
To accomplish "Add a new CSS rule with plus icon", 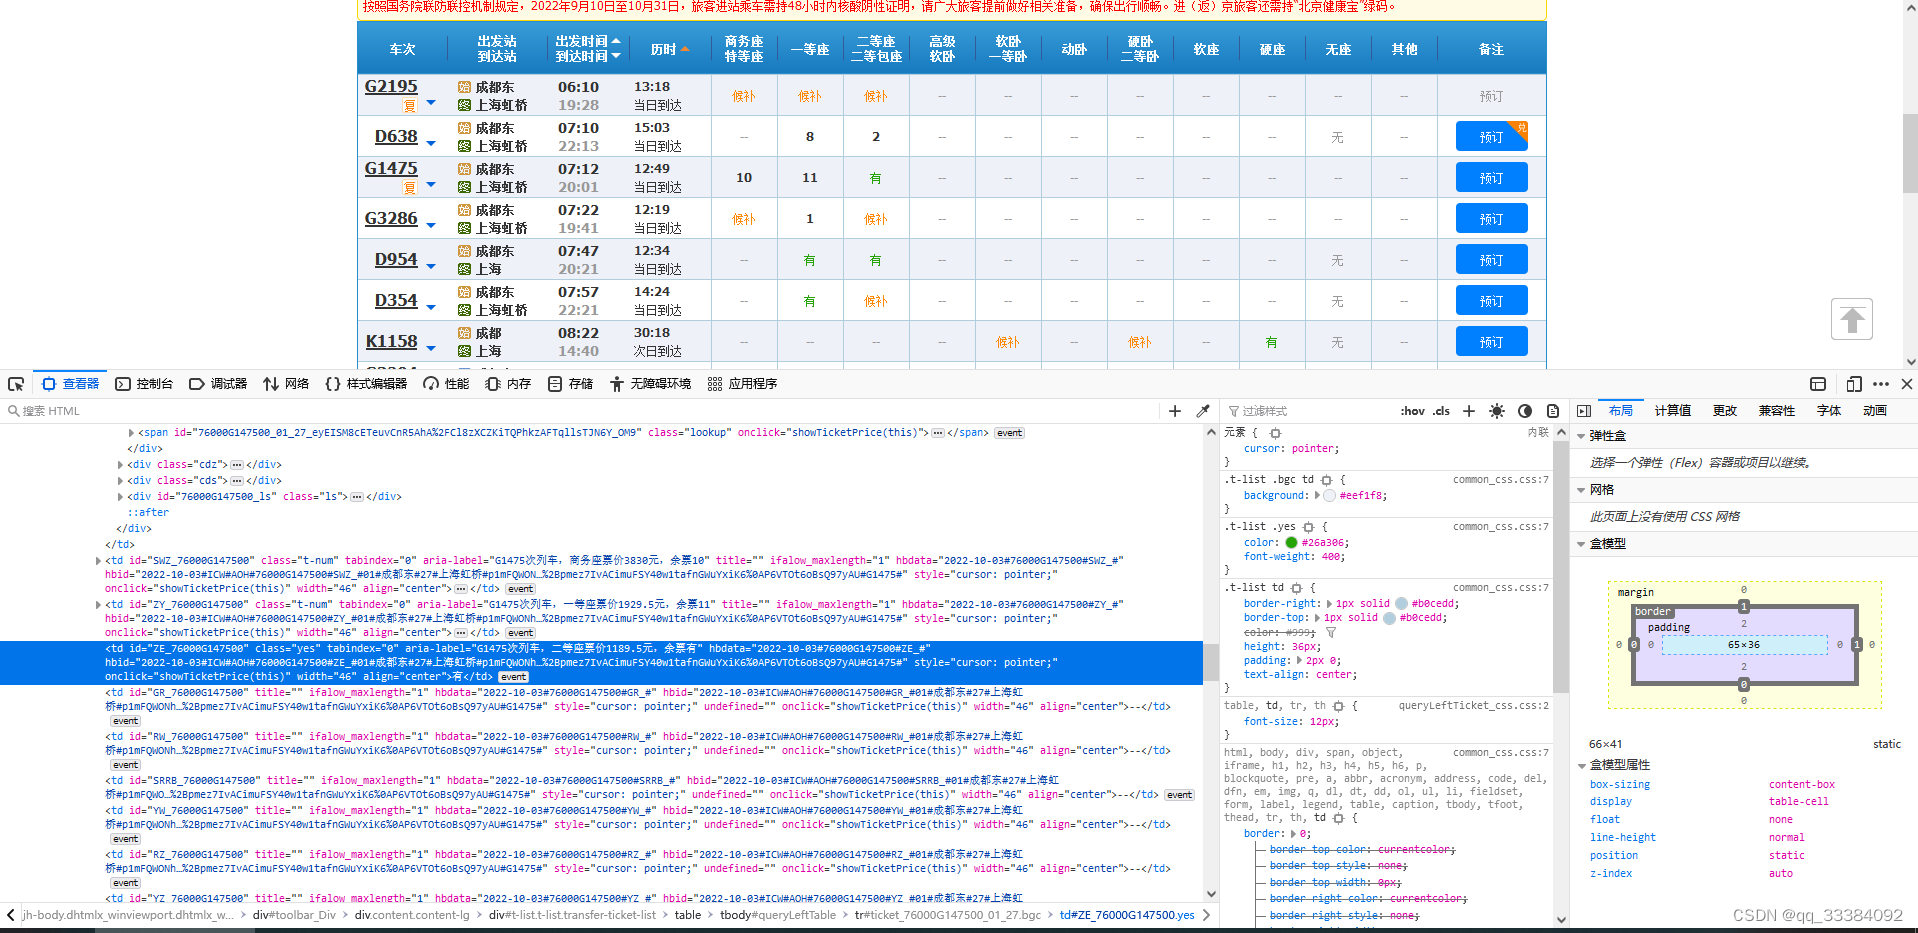I will (1469, 411).
